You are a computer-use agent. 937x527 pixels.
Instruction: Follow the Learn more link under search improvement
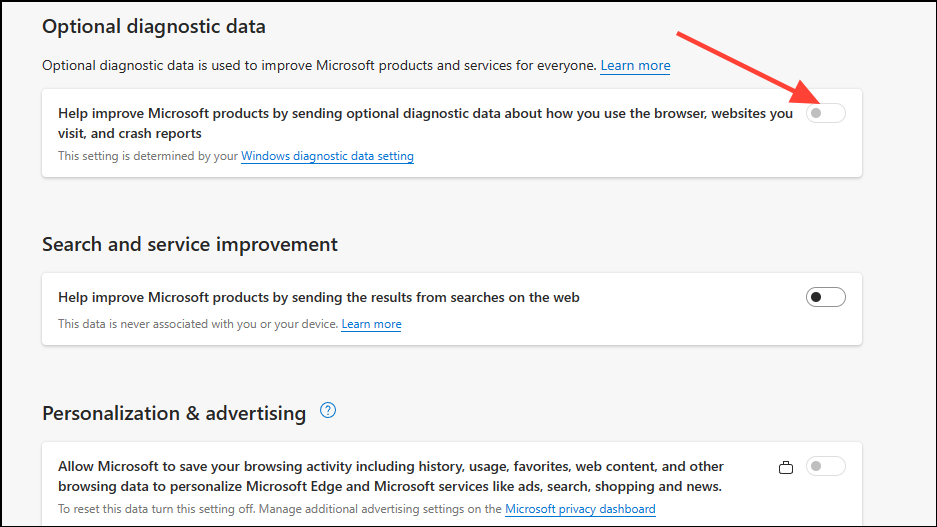pos(371,324)
